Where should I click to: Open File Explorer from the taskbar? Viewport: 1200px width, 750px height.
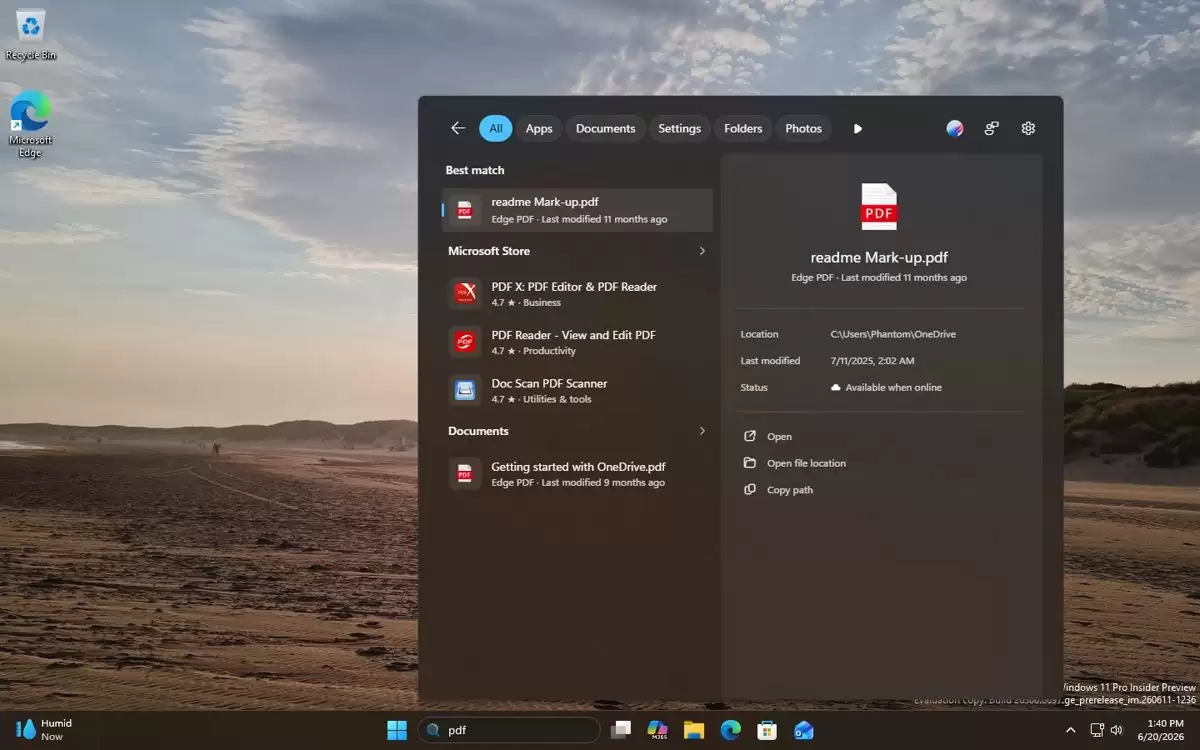coord(694,730)
